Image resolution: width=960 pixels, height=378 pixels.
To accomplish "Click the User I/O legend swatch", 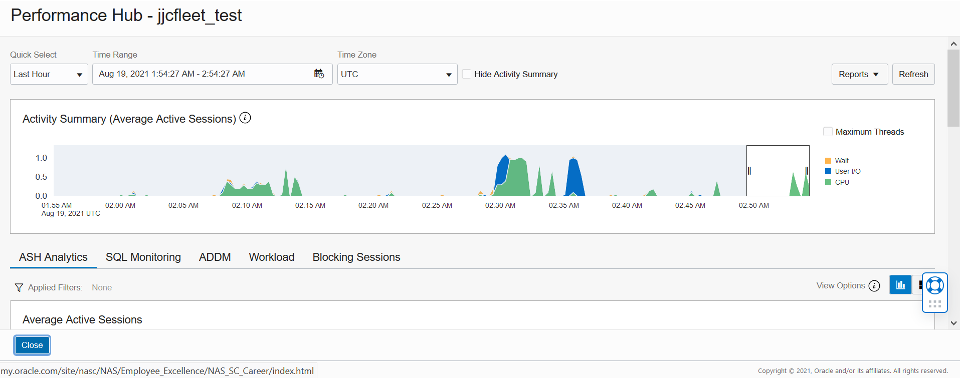I will pos(828,171).
